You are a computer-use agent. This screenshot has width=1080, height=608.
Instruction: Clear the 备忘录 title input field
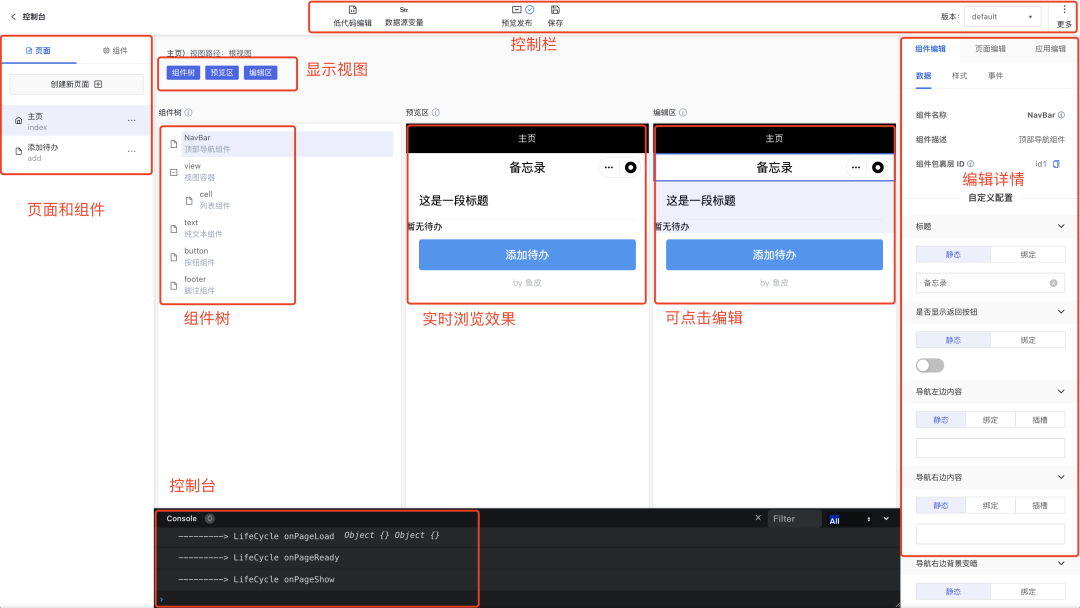pyautogui.click(x=1053, y=283)
